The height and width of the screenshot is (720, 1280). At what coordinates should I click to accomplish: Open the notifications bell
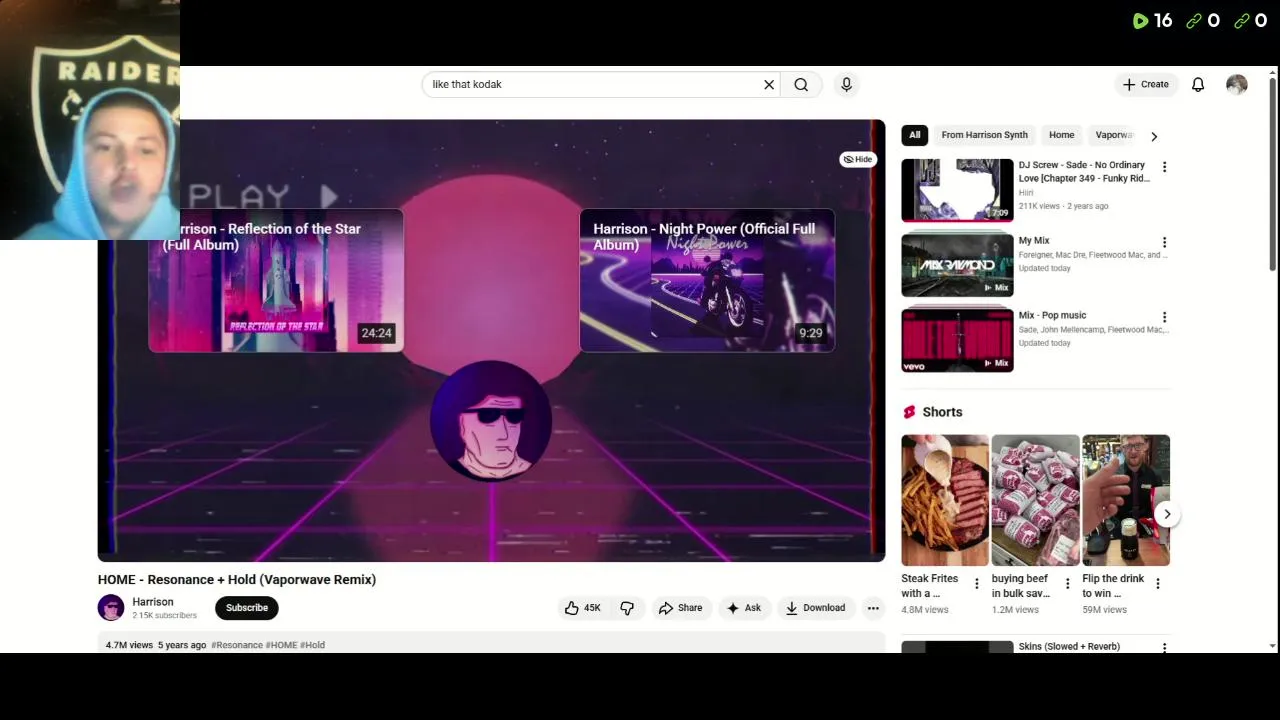(x=1198, y=85)
